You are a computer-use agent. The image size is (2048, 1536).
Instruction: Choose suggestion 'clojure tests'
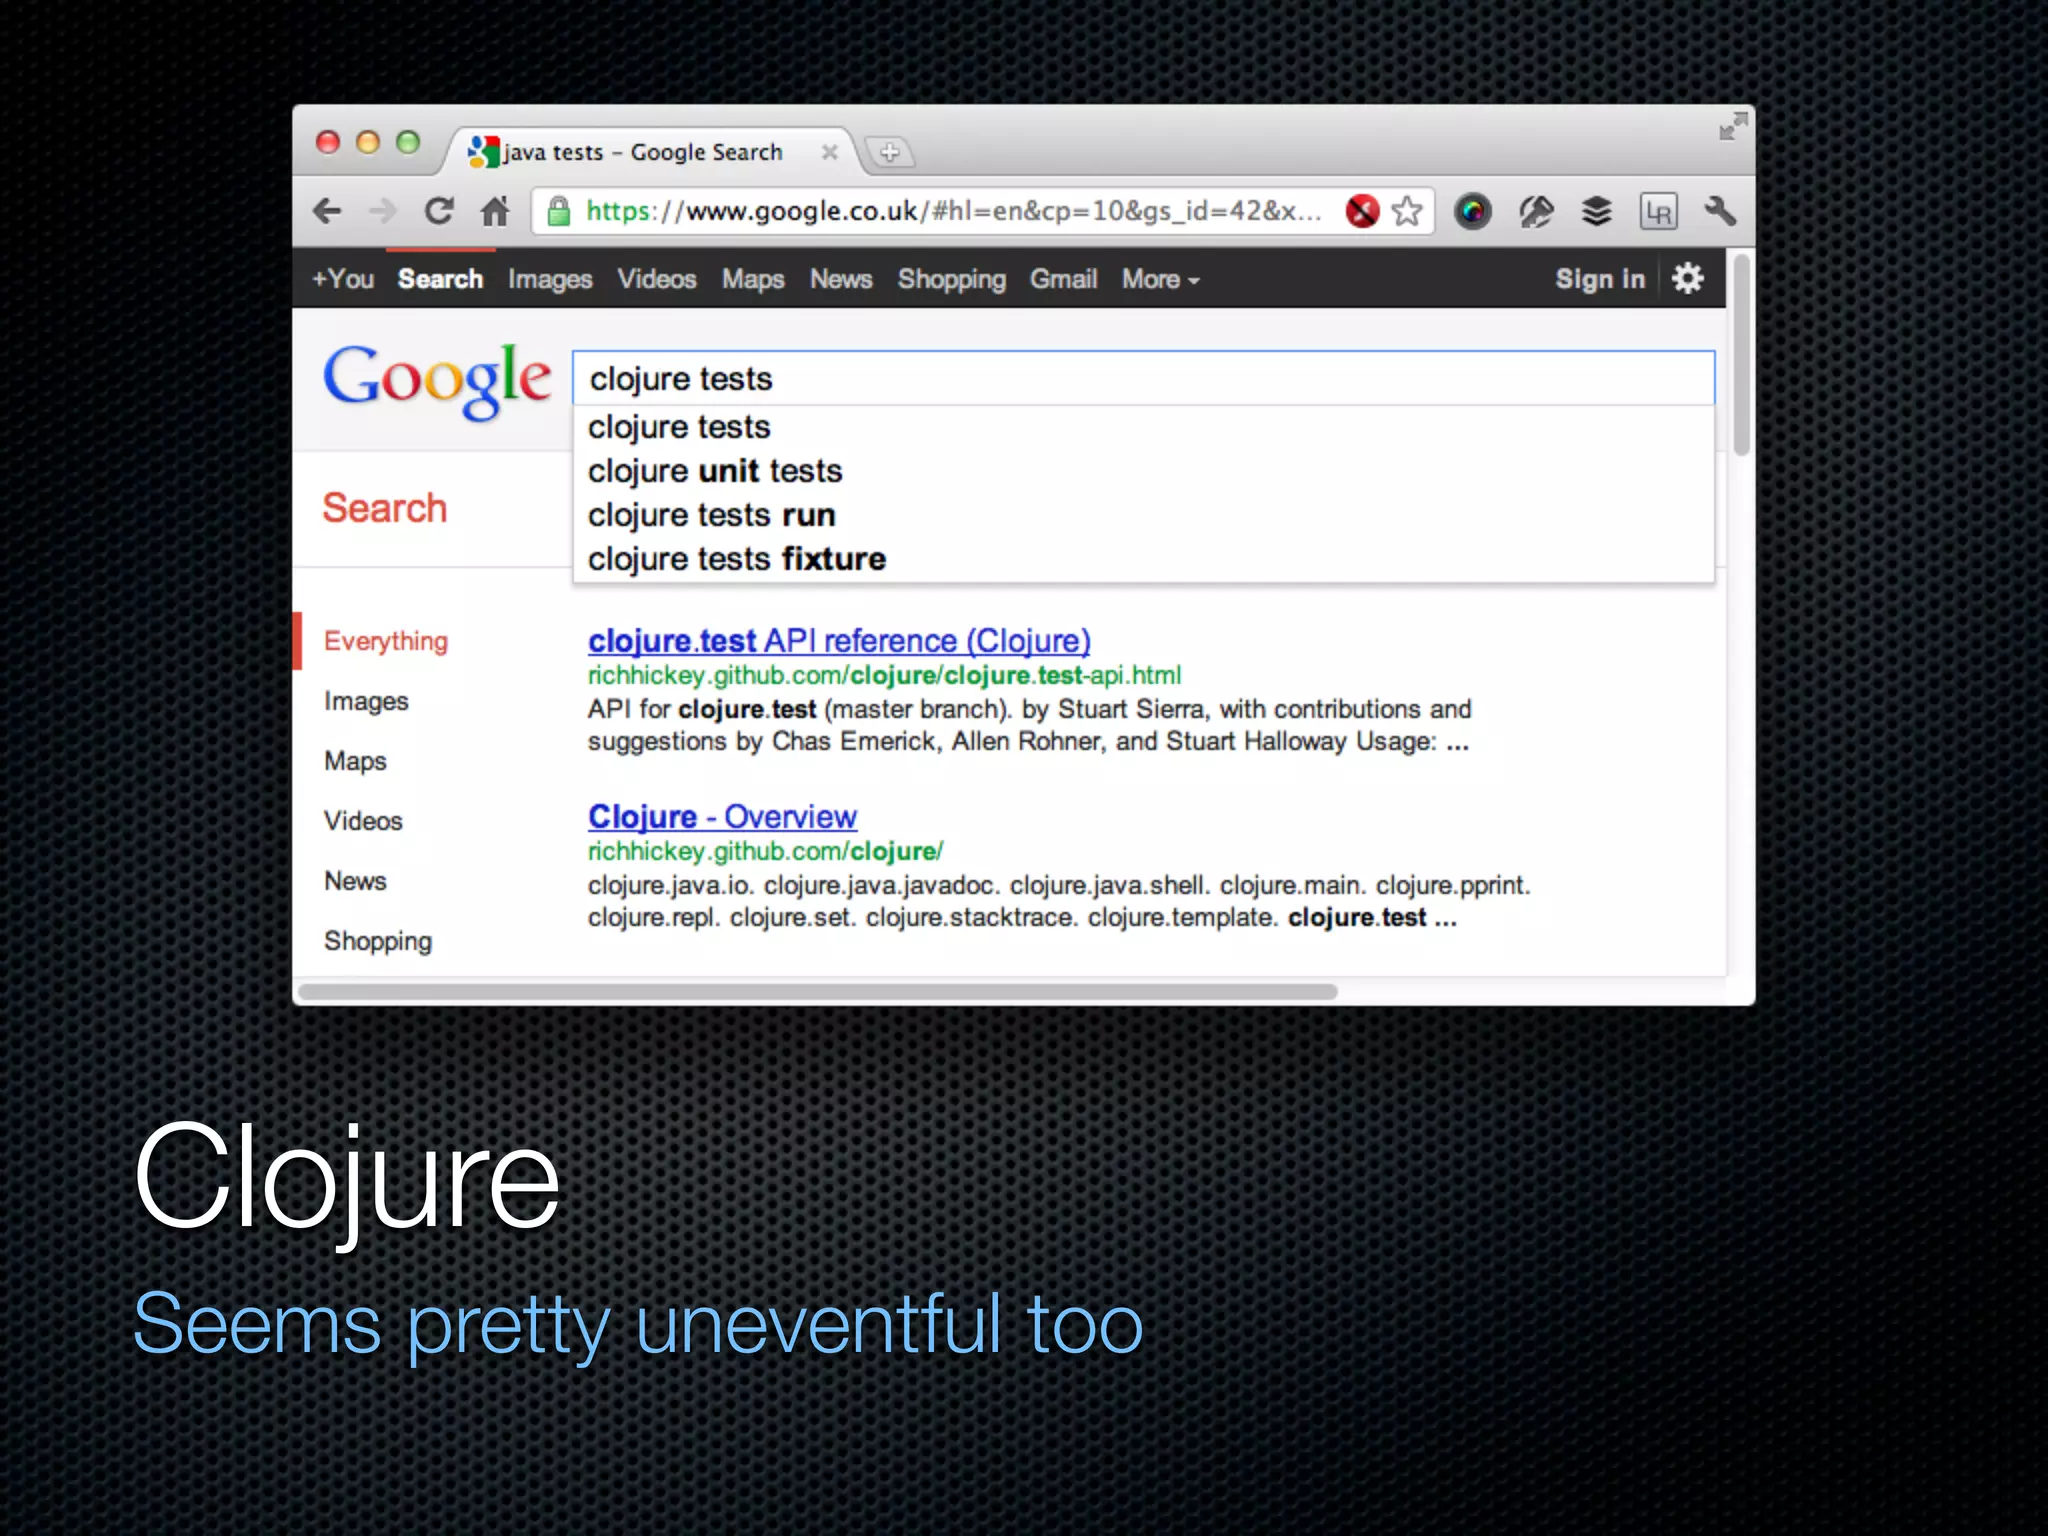tap(1143, 427)
